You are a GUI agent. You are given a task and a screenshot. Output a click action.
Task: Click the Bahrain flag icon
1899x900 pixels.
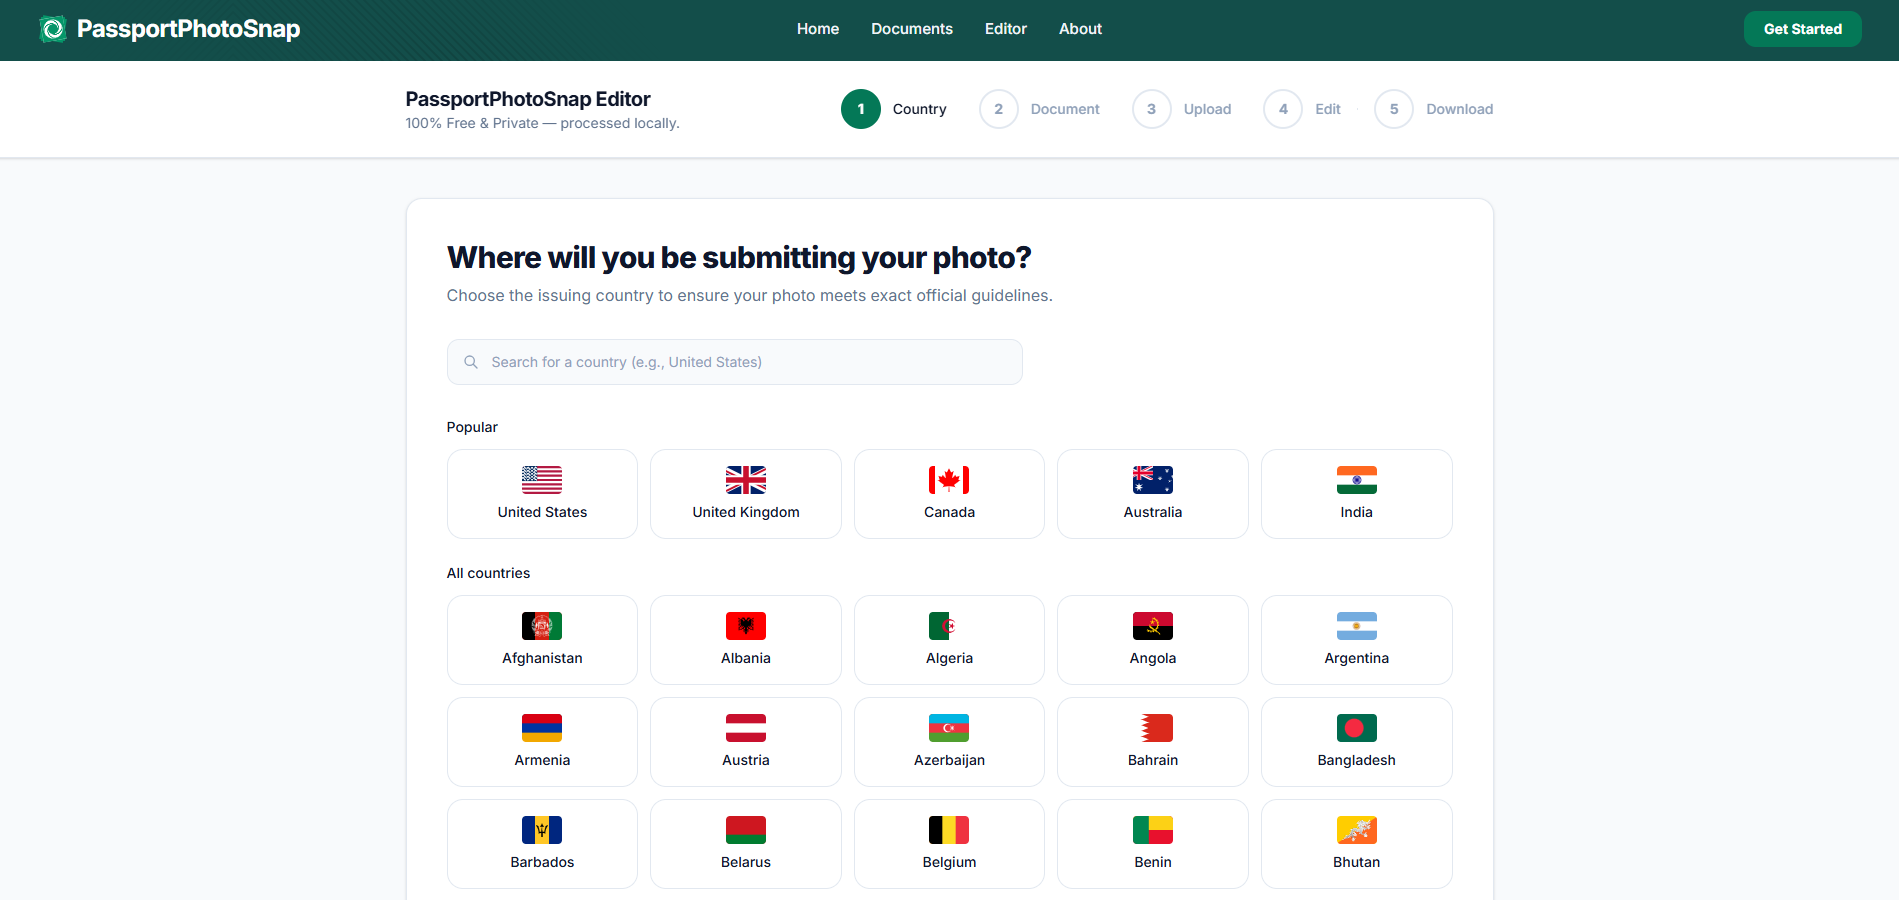[x=1153, y=728]
